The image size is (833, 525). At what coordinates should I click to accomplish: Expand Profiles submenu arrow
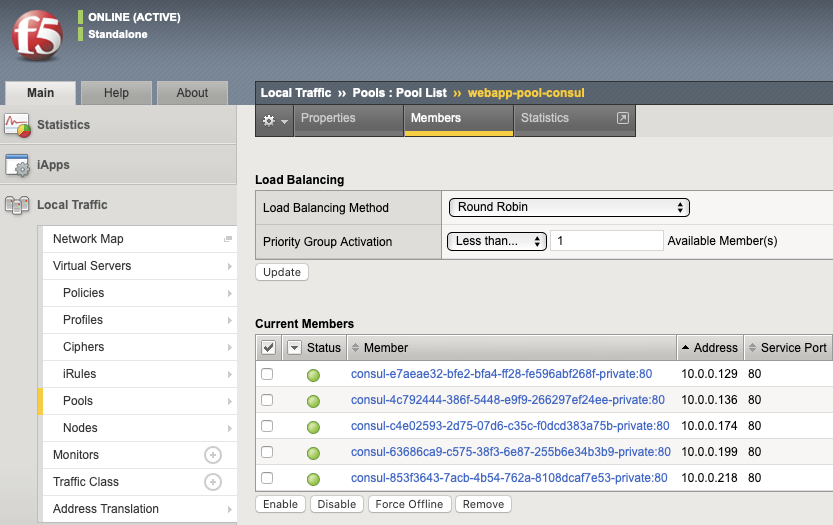[230, 320]
